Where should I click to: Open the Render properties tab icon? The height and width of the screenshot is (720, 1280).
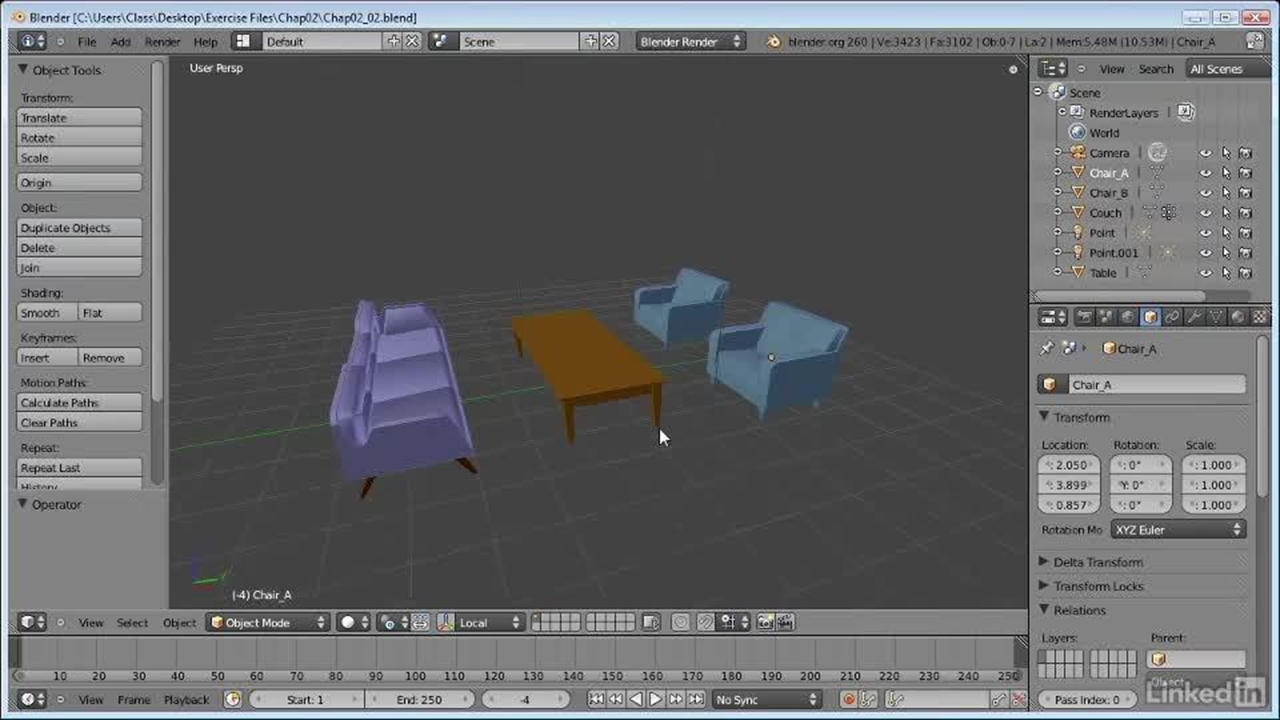click(x=1084, y=317)
